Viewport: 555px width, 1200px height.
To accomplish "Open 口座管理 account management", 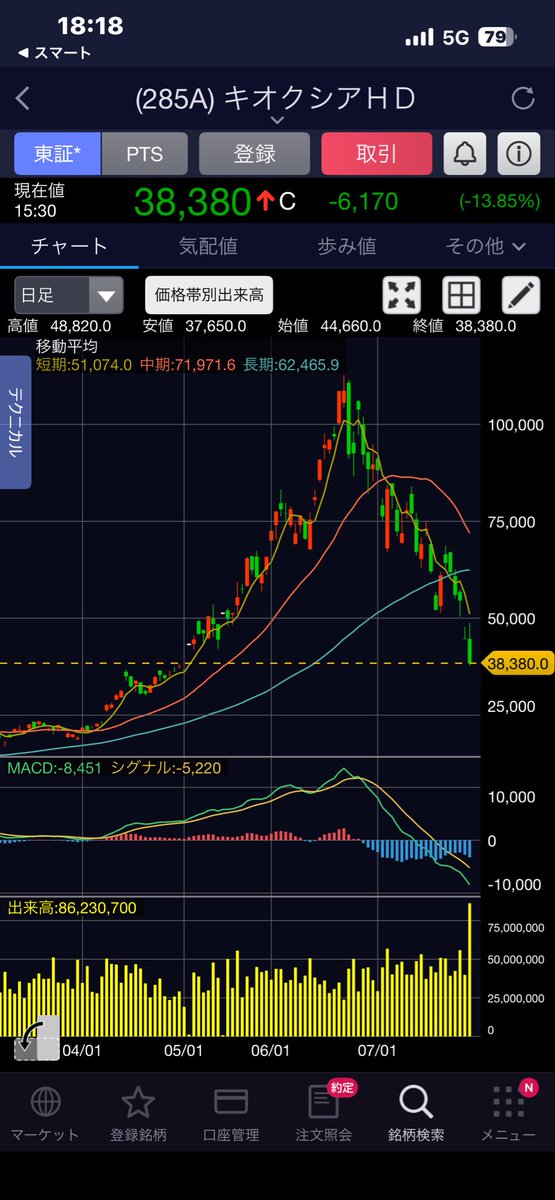I will click(x=231, y=1113).
